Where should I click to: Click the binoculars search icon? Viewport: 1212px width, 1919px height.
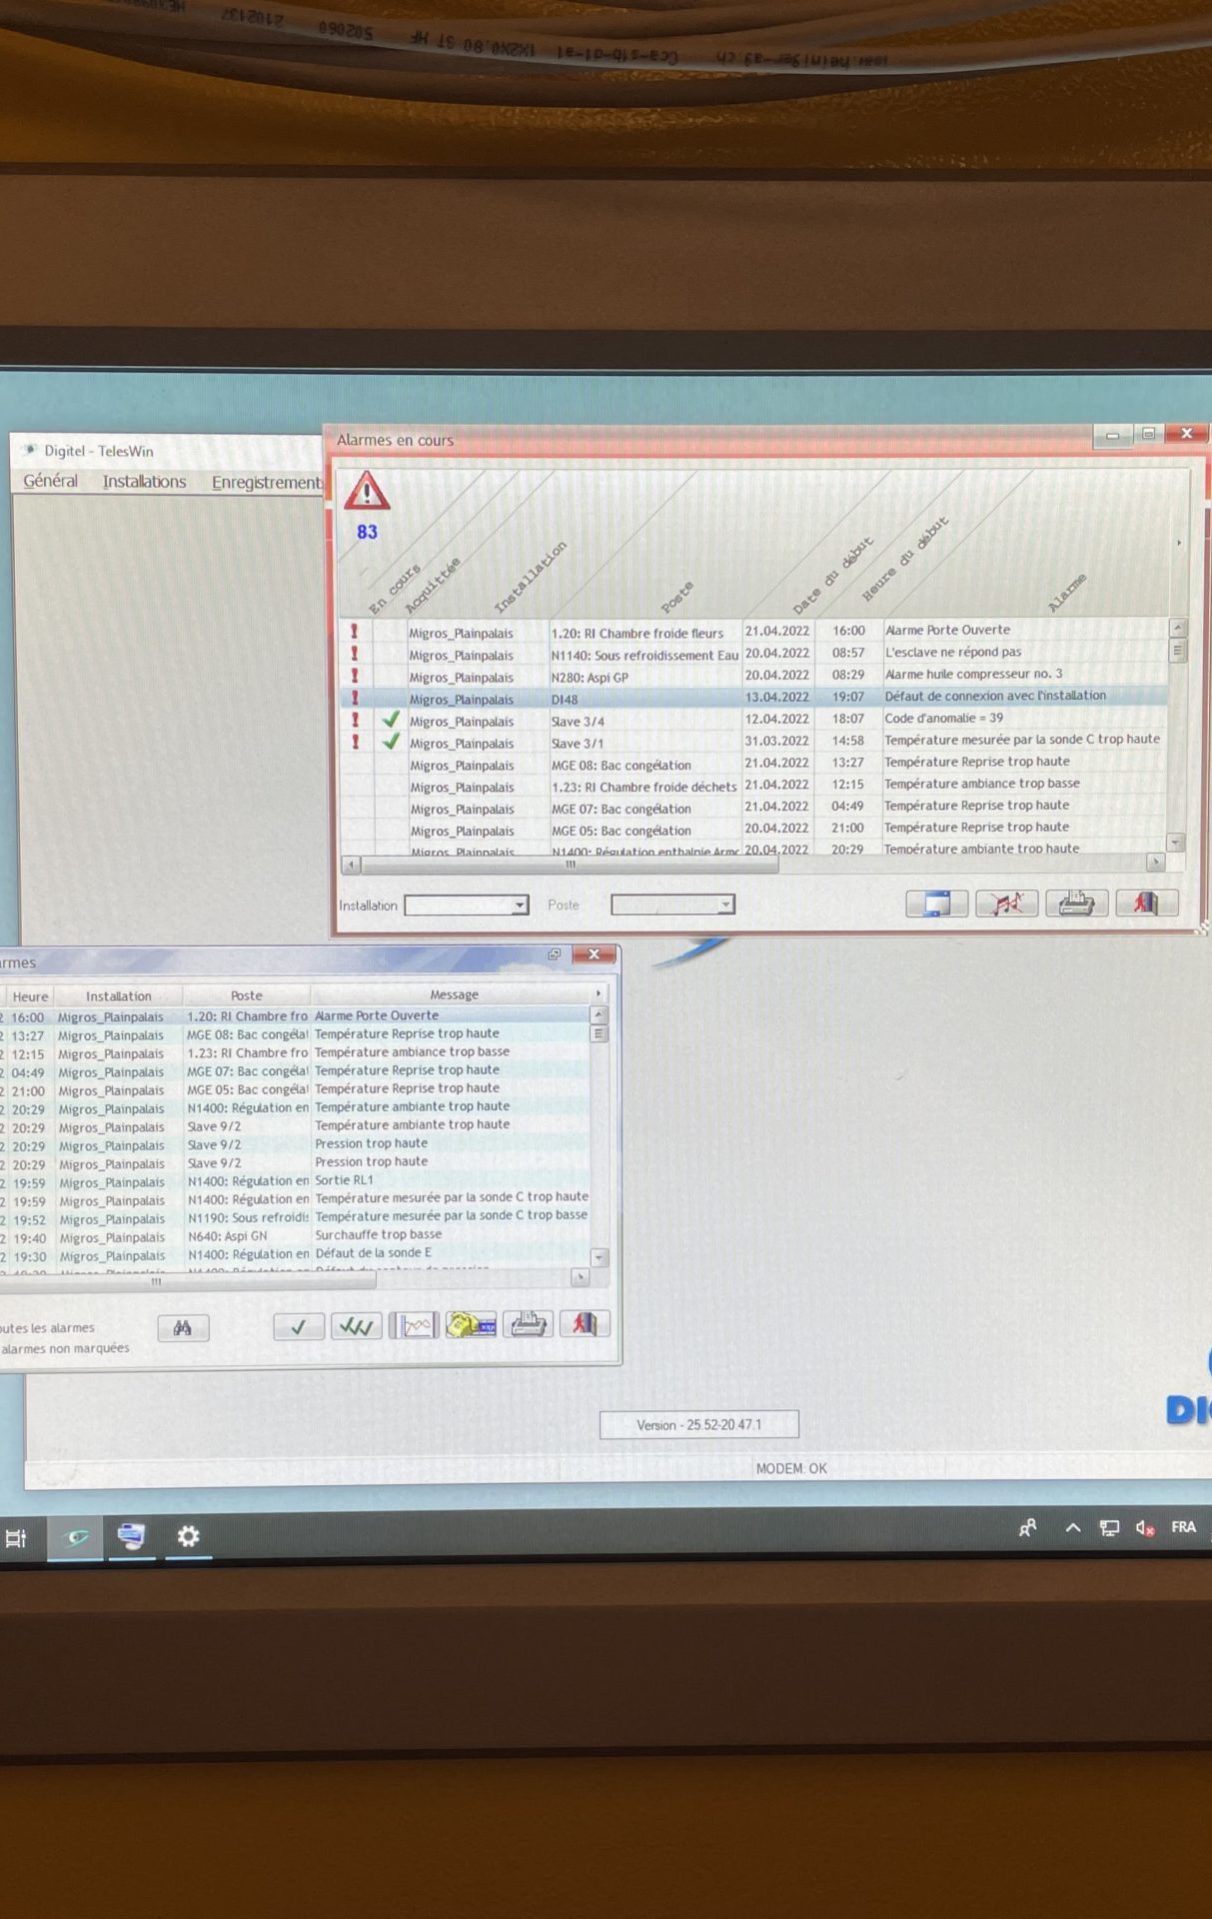tap(183, 1328)
